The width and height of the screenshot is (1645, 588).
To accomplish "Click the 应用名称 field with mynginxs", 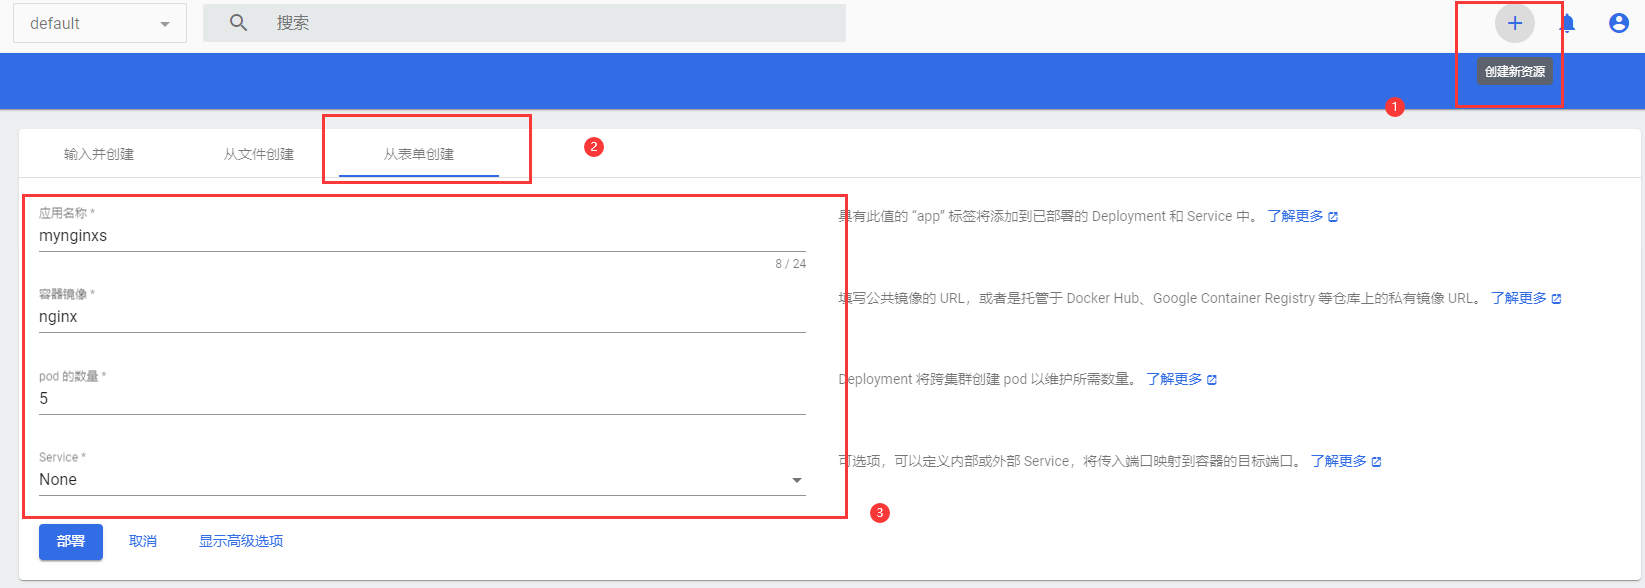I will point(422,236).
